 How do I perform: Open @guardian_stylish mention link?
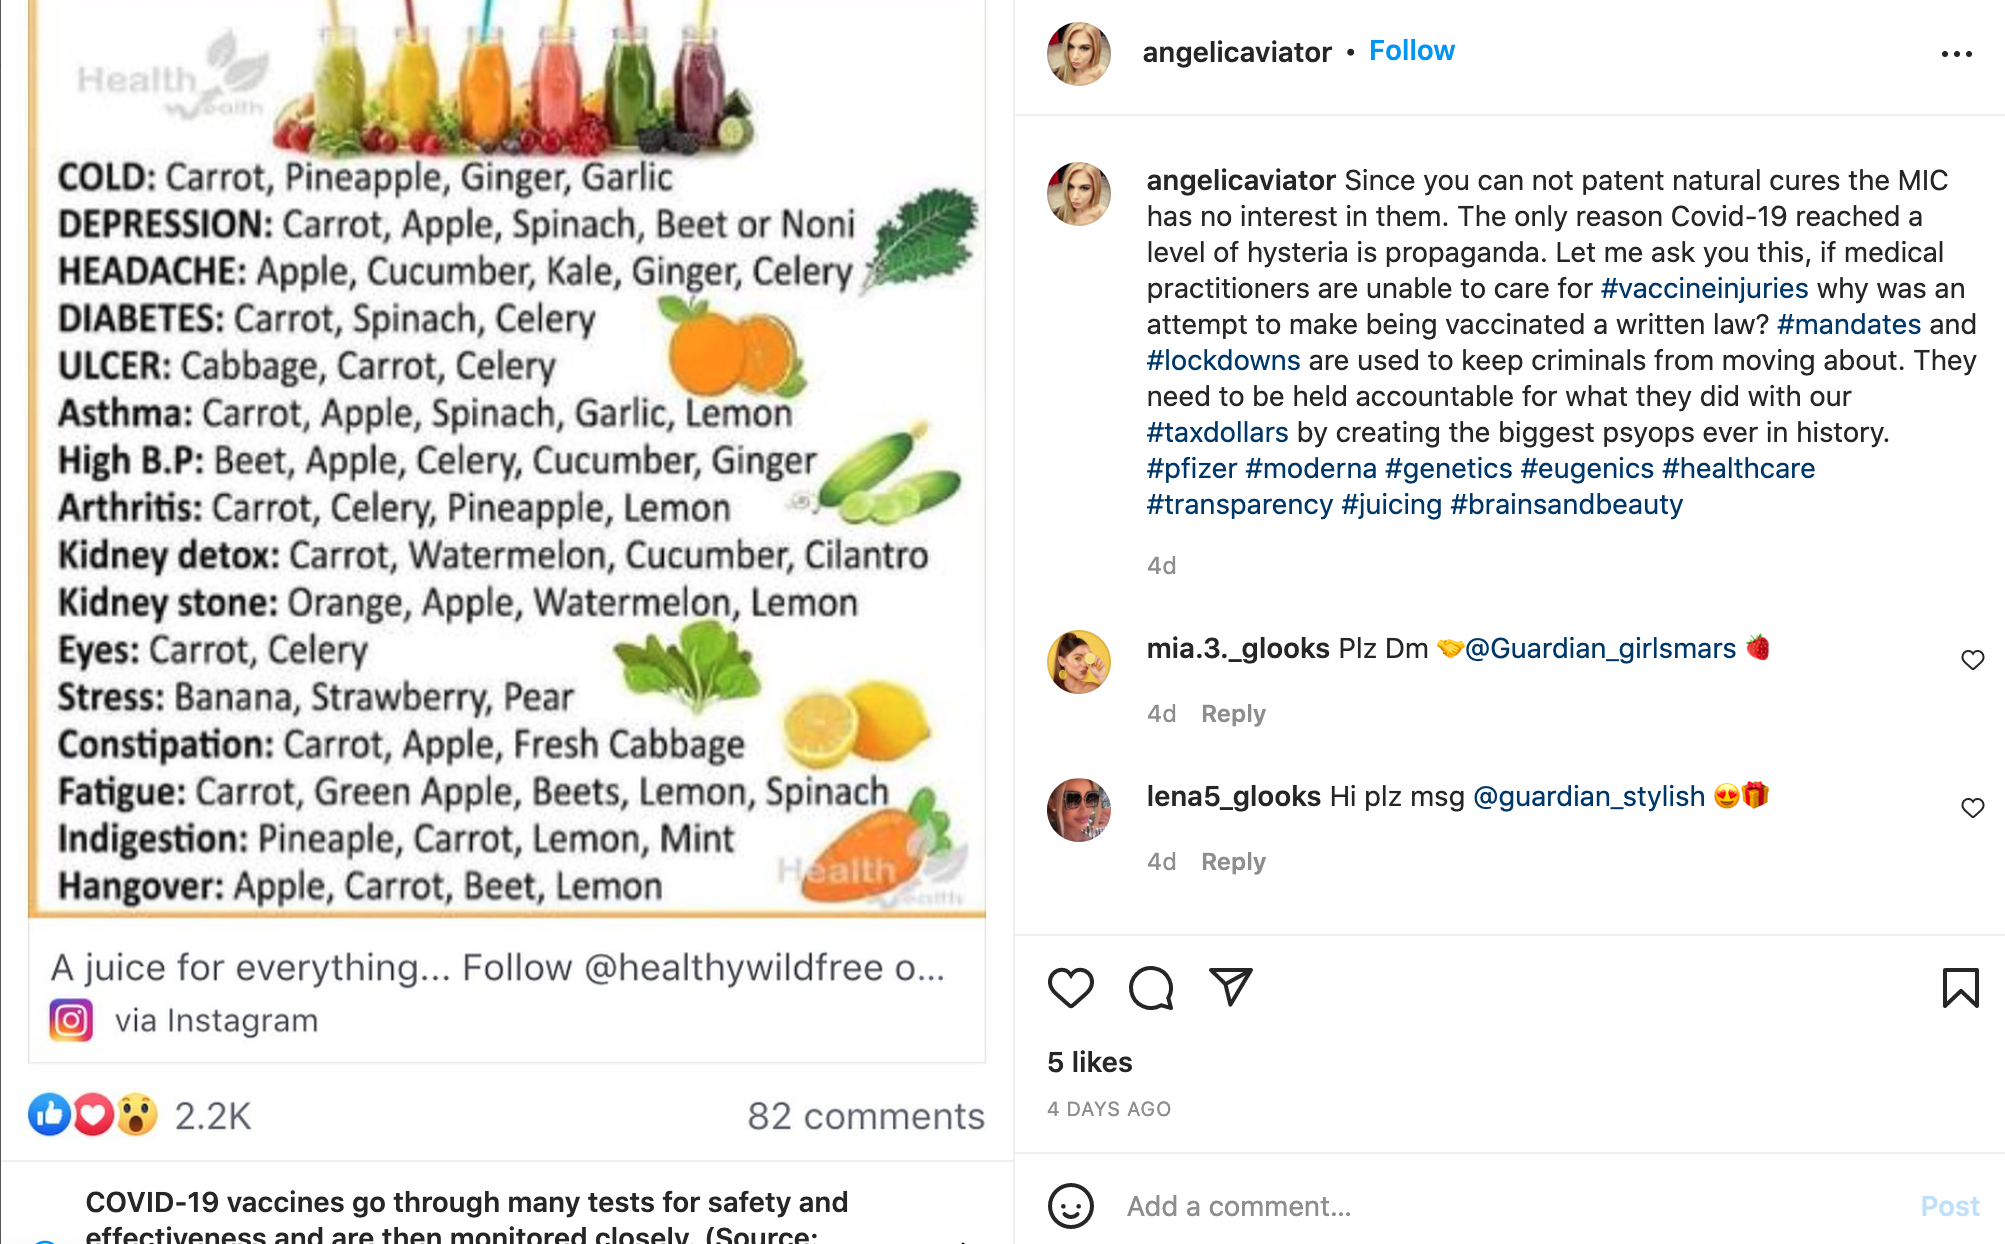click(1589, 797)
